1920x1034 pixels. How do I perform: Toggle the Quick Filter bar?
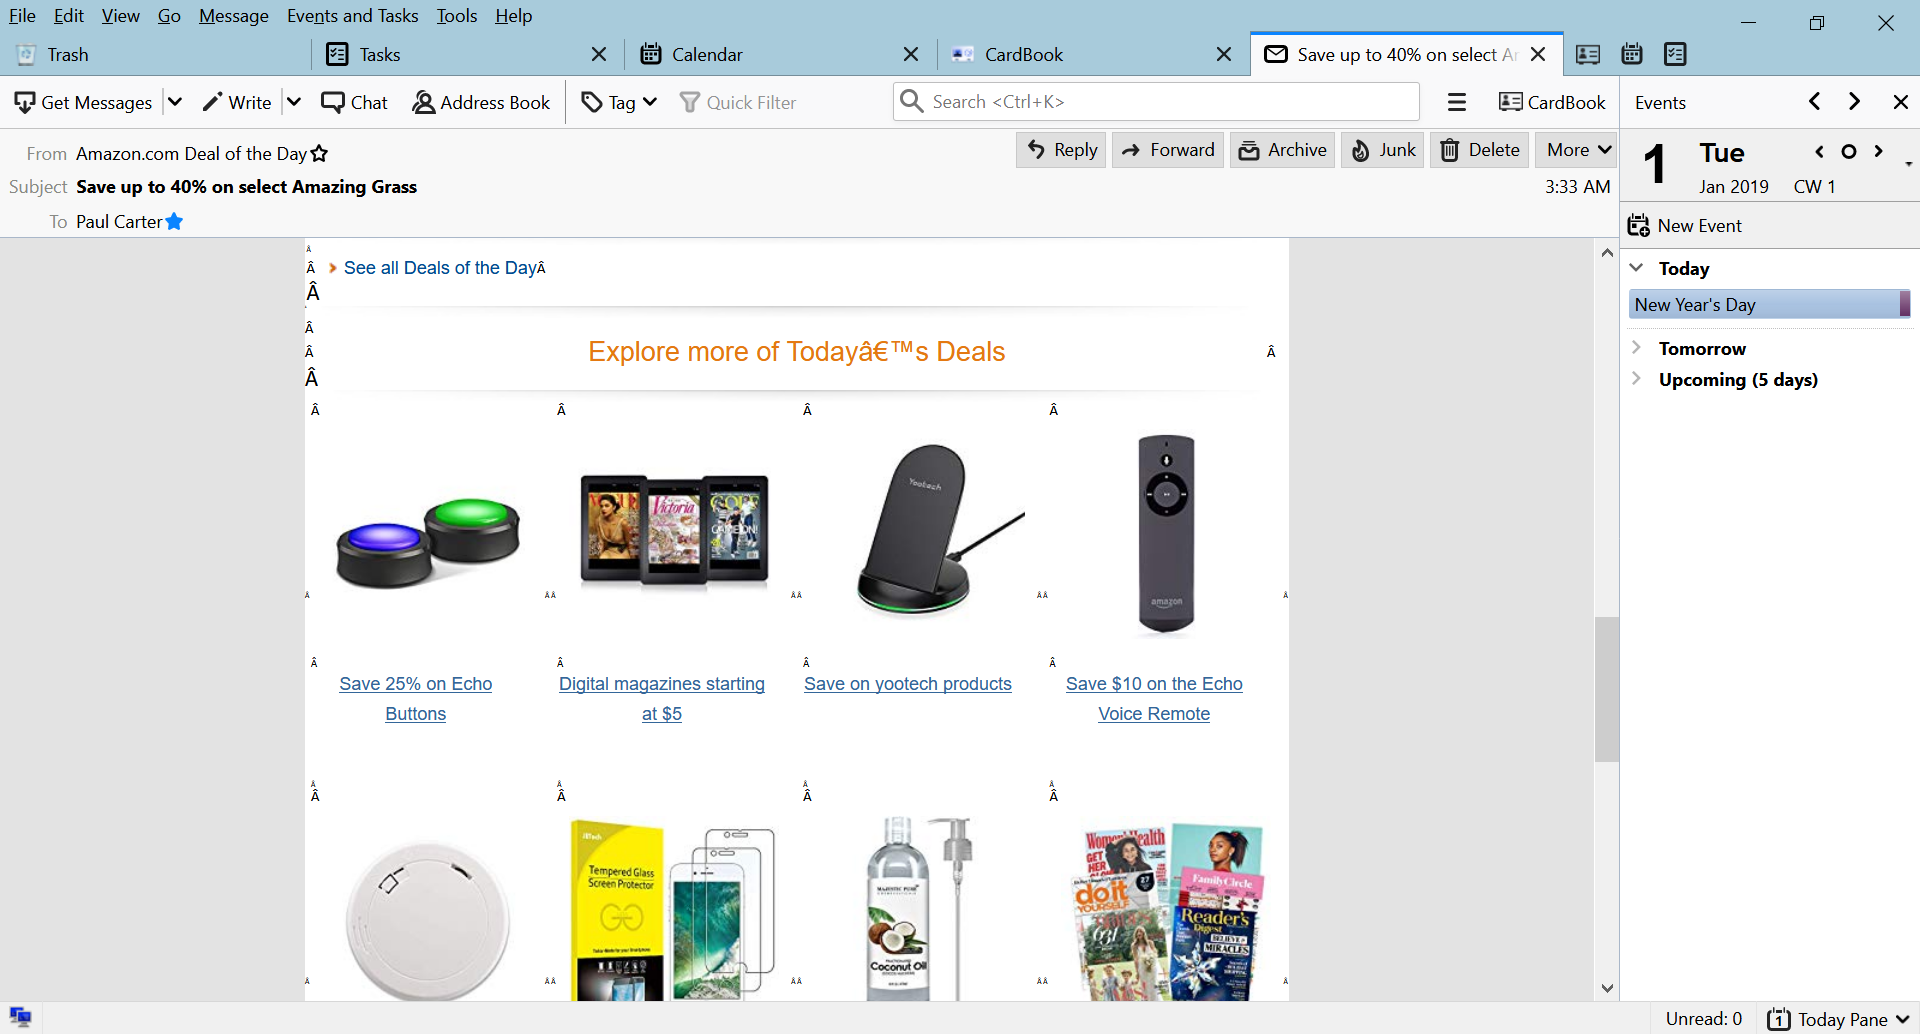pyautogui.click(x=738, y=102)
